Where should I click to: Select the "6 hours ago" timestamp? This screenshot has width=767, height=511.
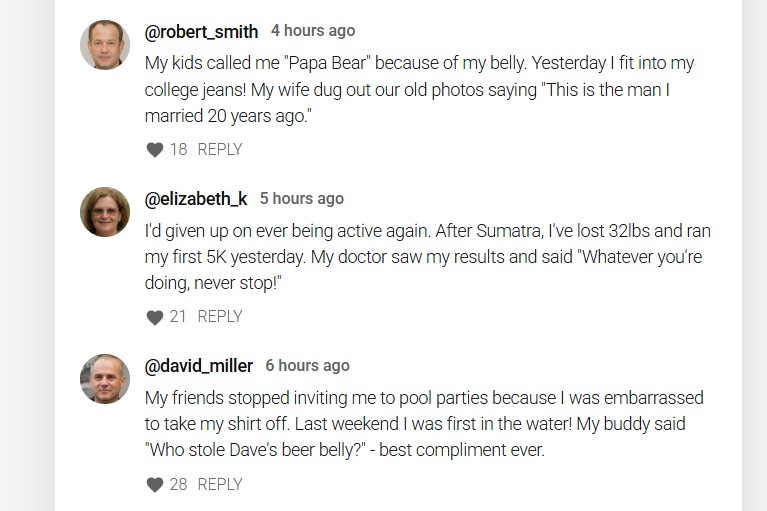coord(307,366)
